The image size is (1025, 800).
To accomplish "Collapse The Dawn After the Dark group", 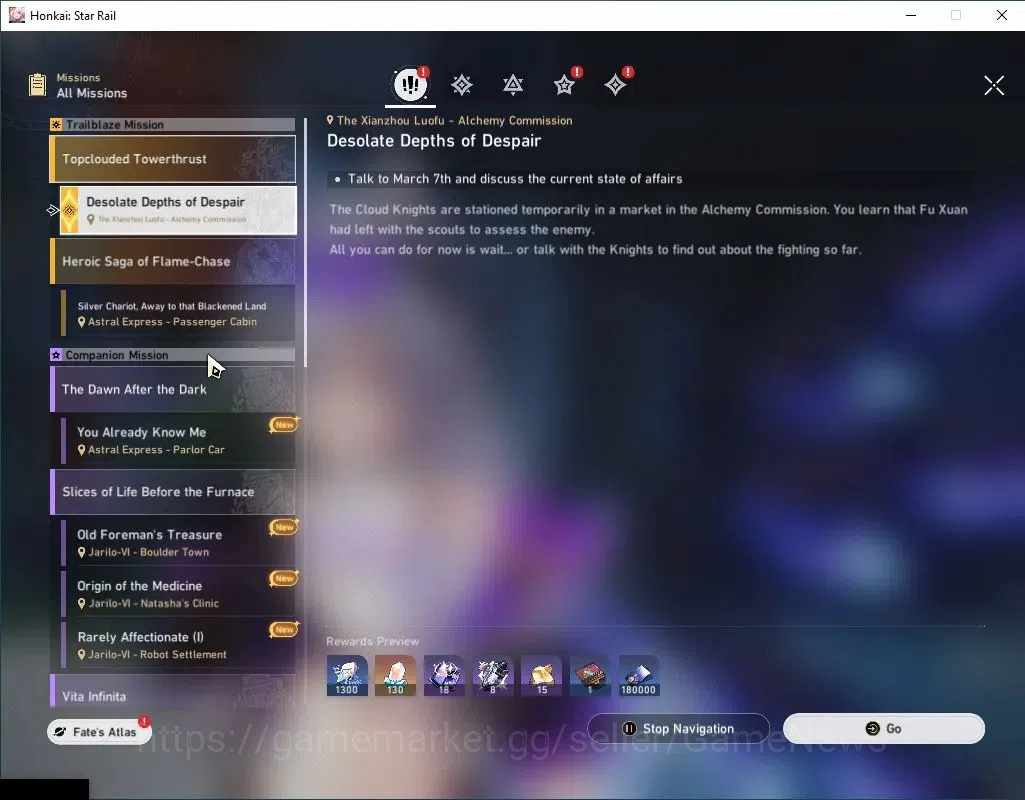I will 173,390.
